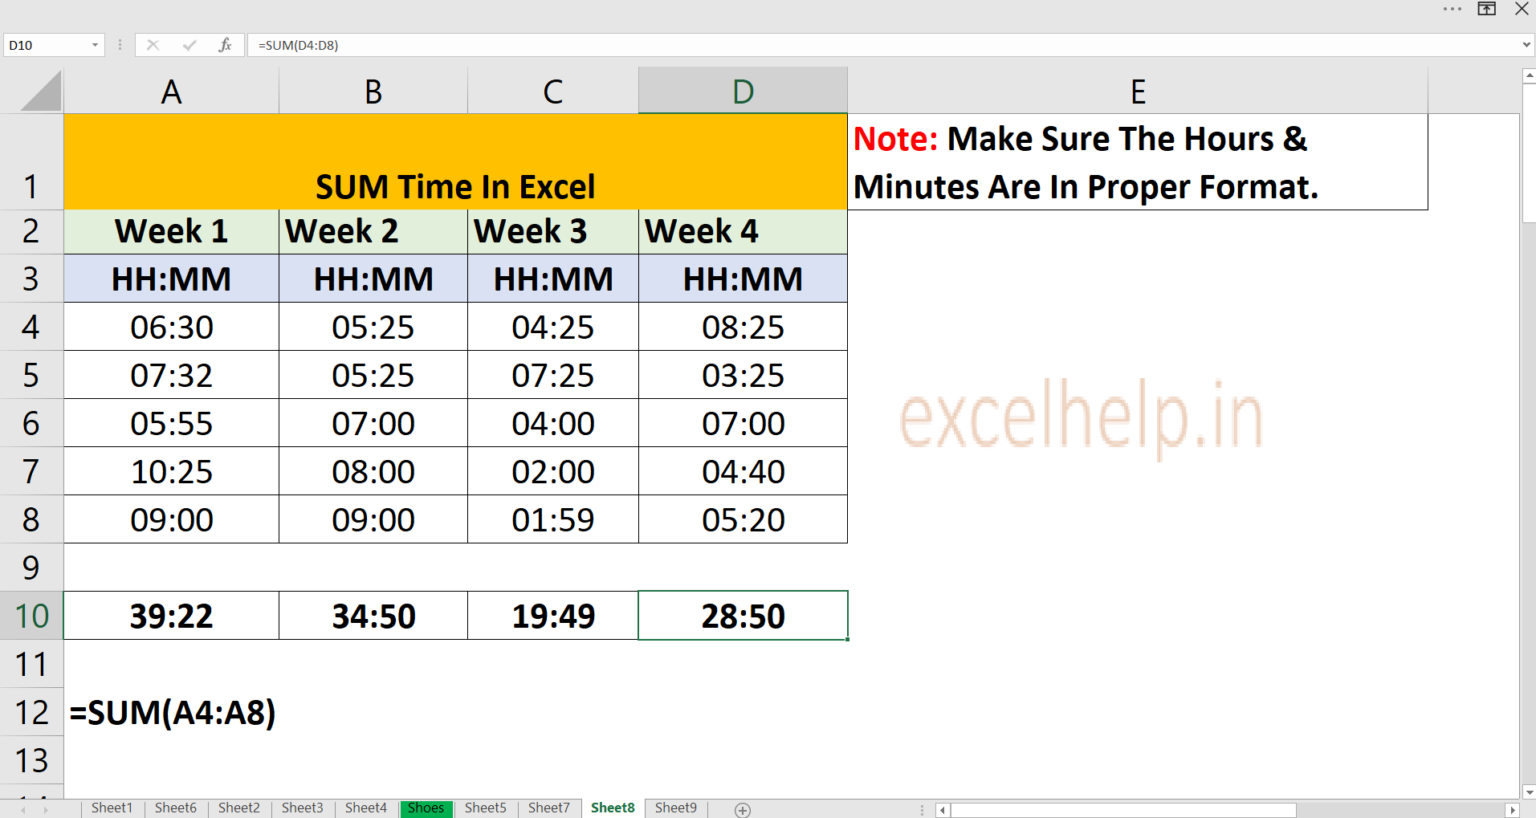
Task: Click the Enter checkmark in formula bar
Action: [x=188, y=44]
